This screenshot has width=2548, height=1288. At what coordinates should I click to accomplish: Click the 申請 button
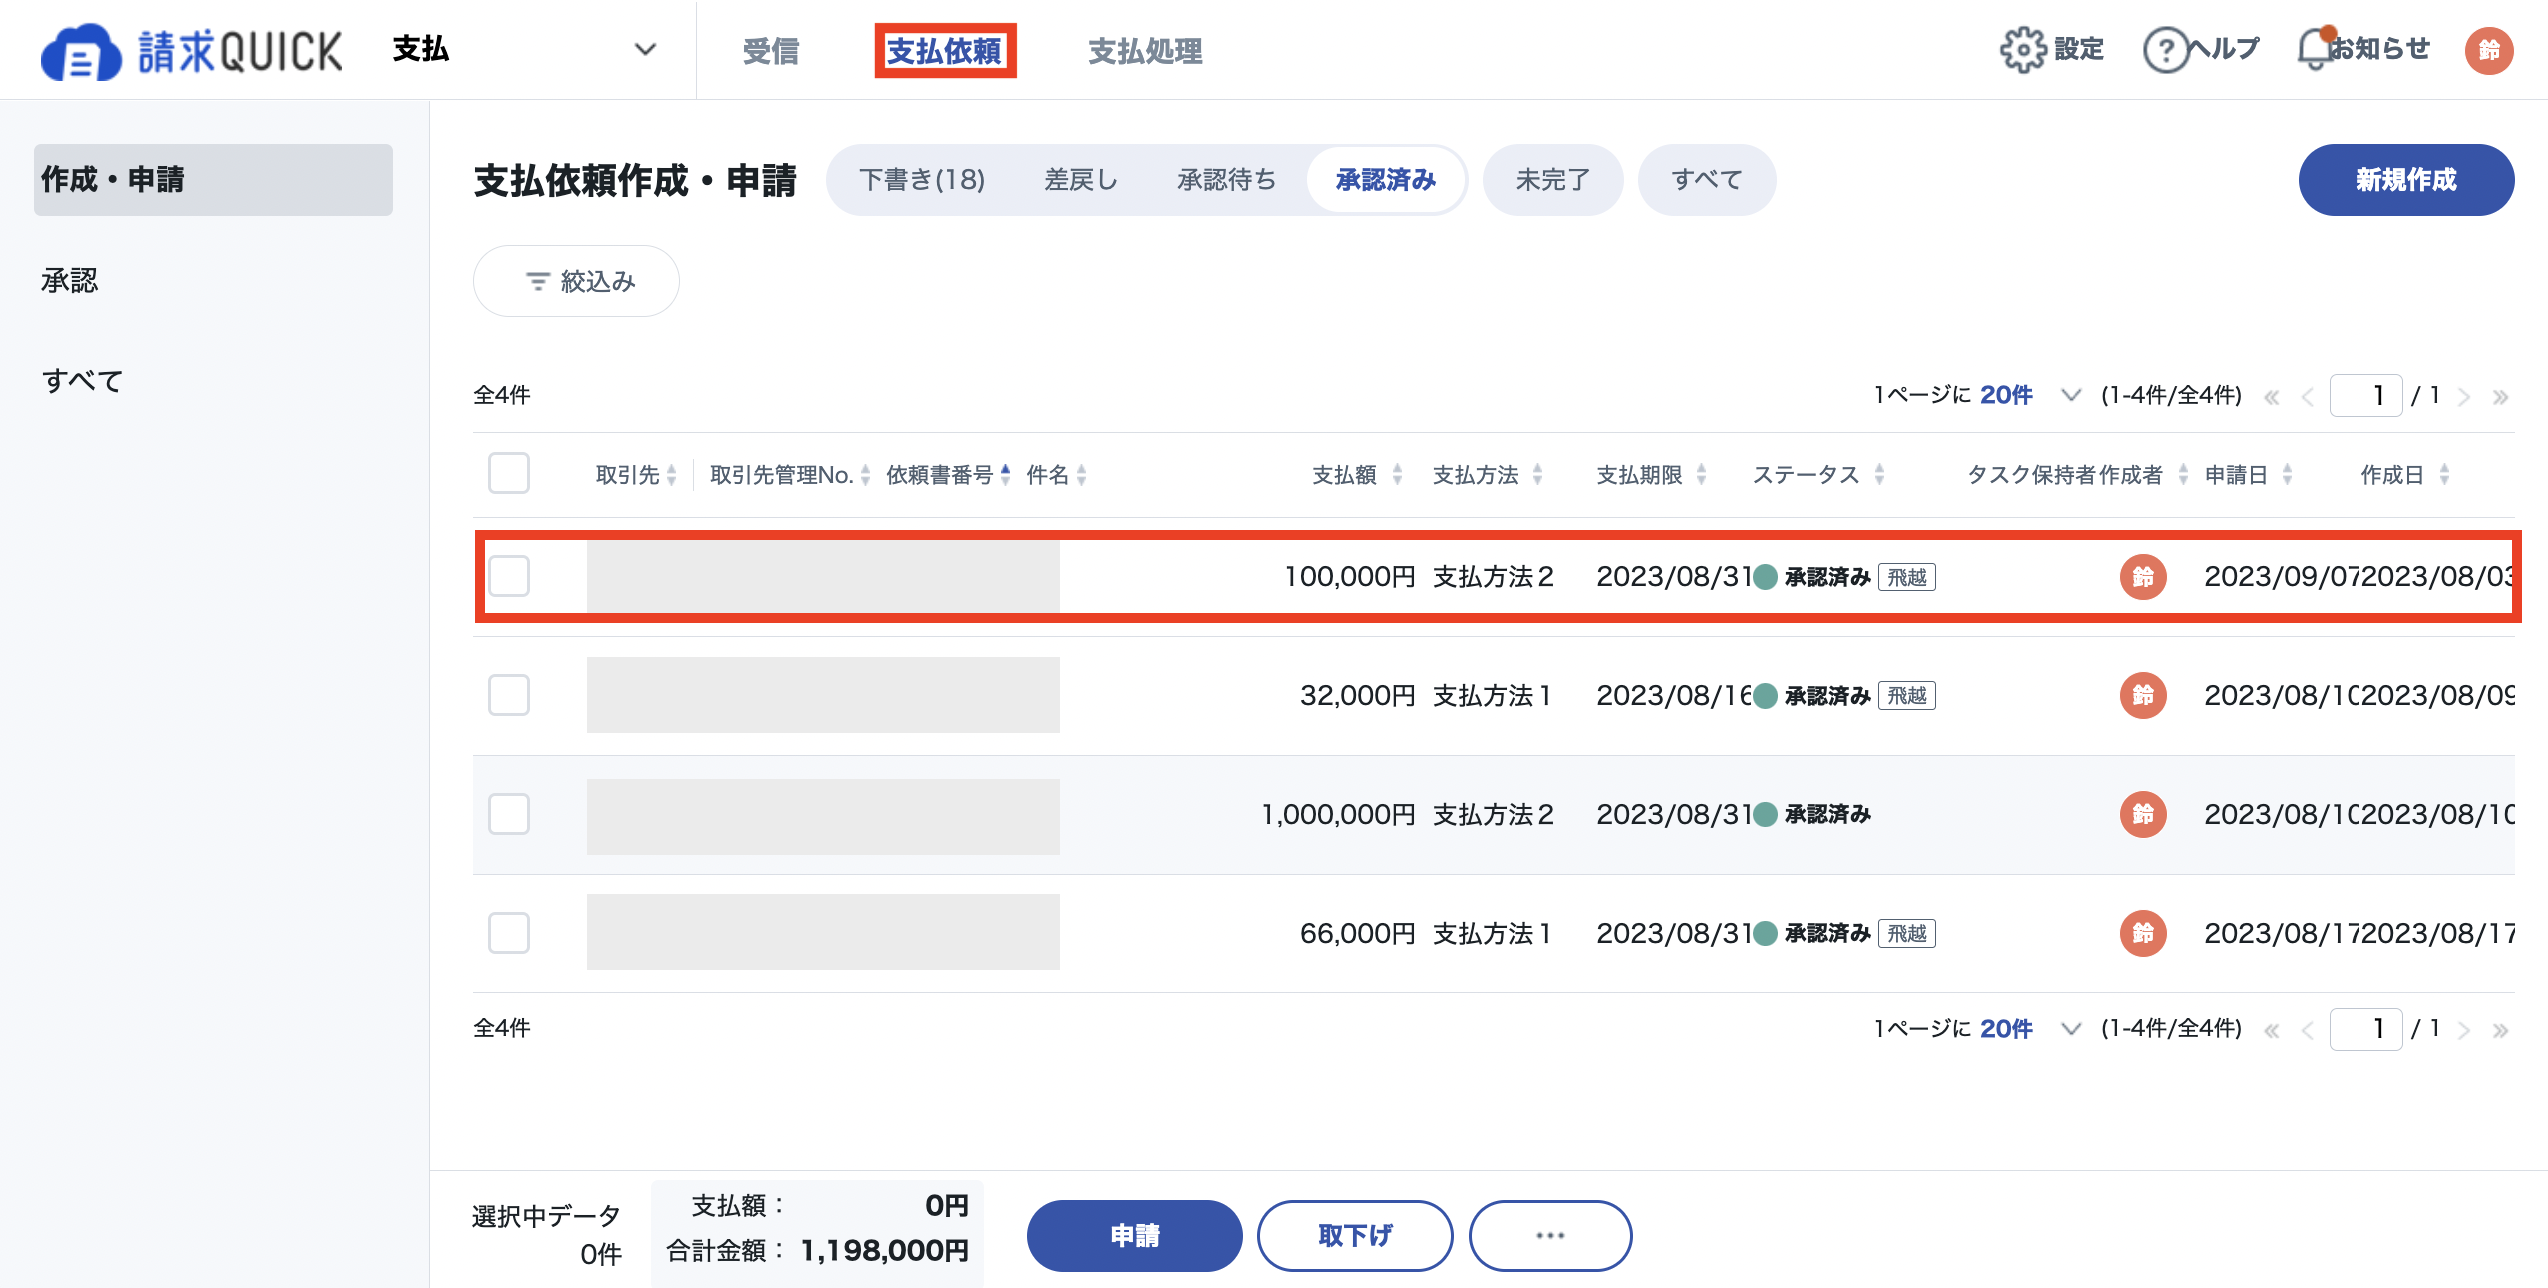[x=1134, y=1235]
